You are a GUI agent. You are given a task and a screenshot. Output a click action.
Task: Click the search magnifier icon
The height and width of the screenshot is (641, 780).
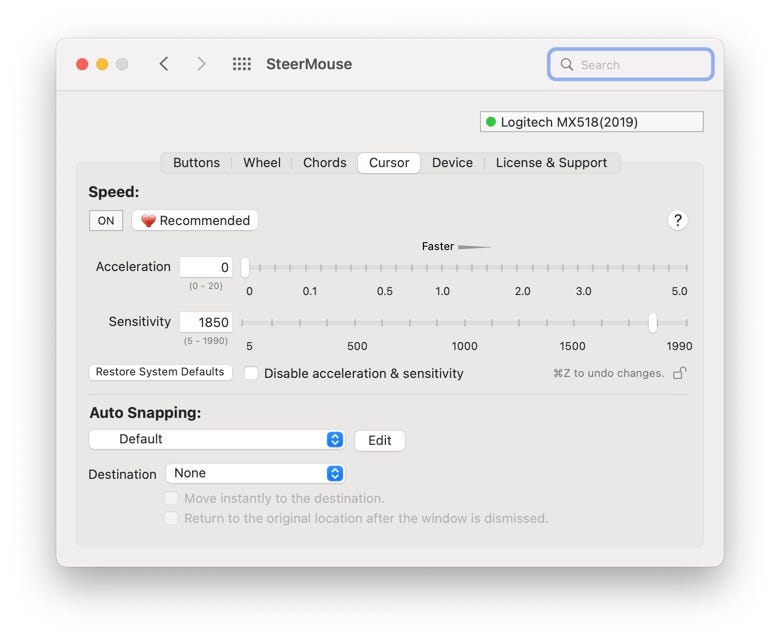click(567, 64)
